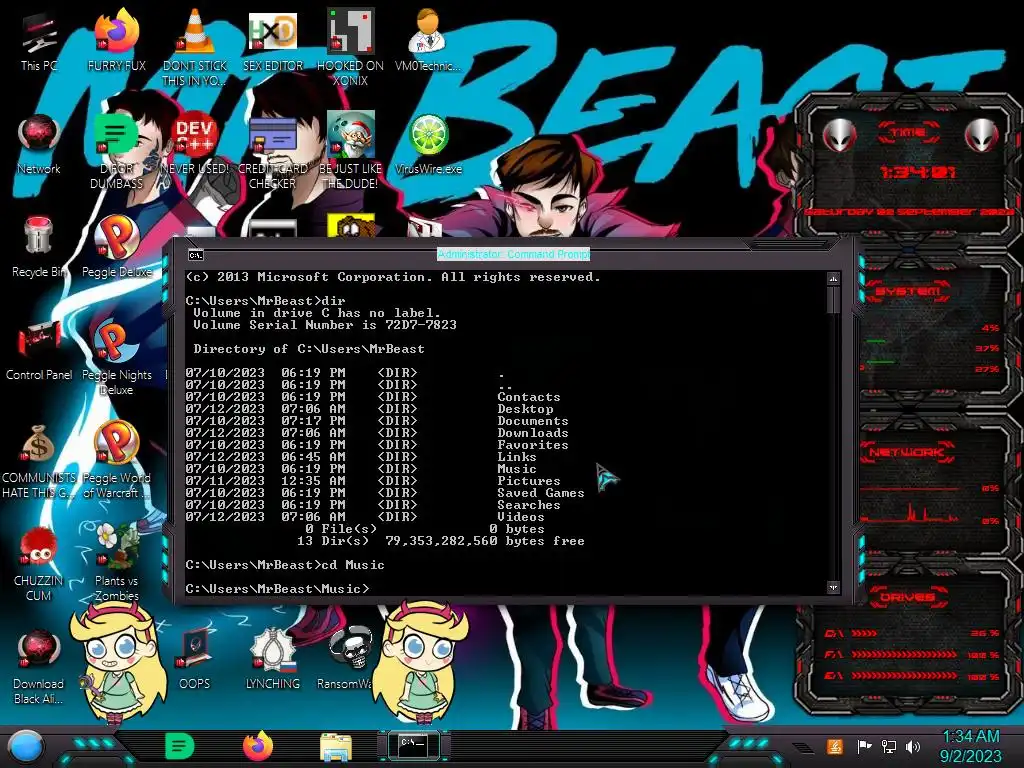
Task: Click the Start orb button
Action: (x=25, y=747)
